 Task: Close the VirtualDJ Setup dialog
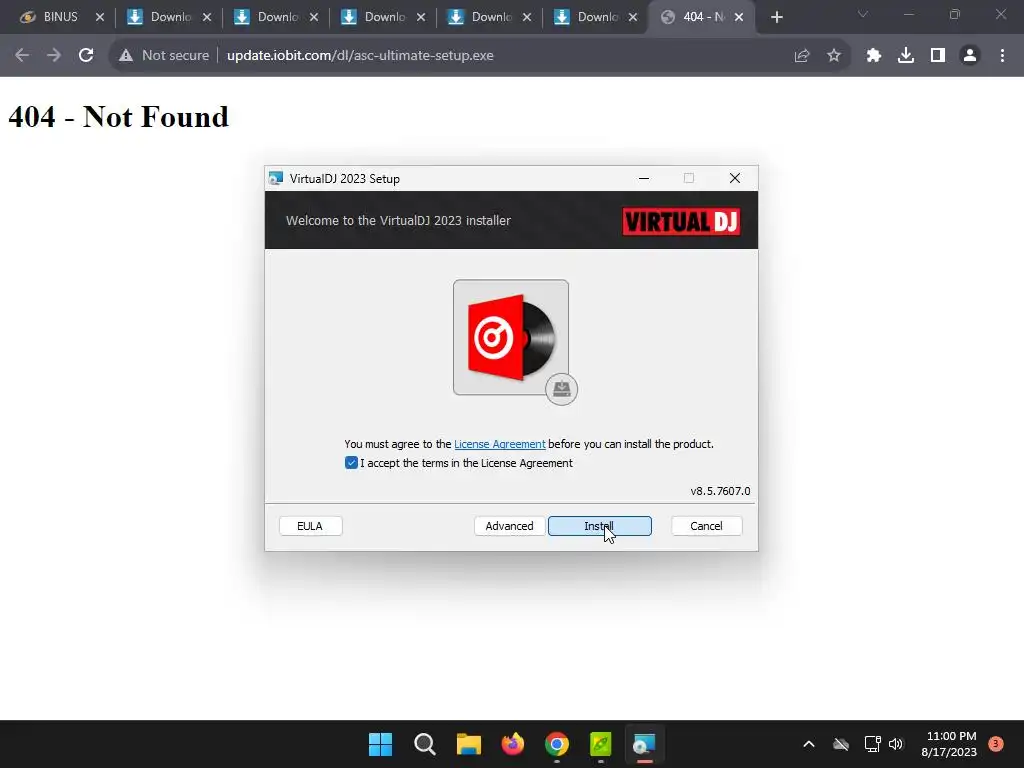735,178
